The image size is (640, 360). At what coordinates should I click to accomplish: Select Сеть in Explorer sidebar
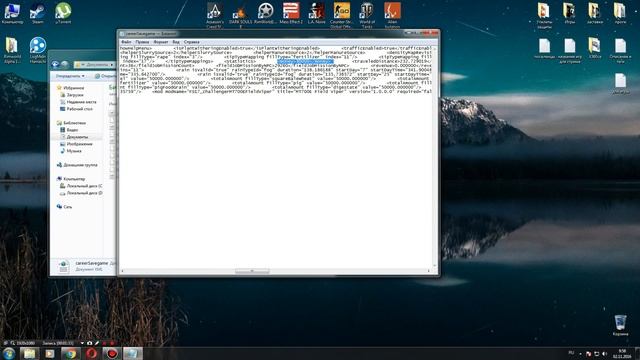click(x=64, y=207)
